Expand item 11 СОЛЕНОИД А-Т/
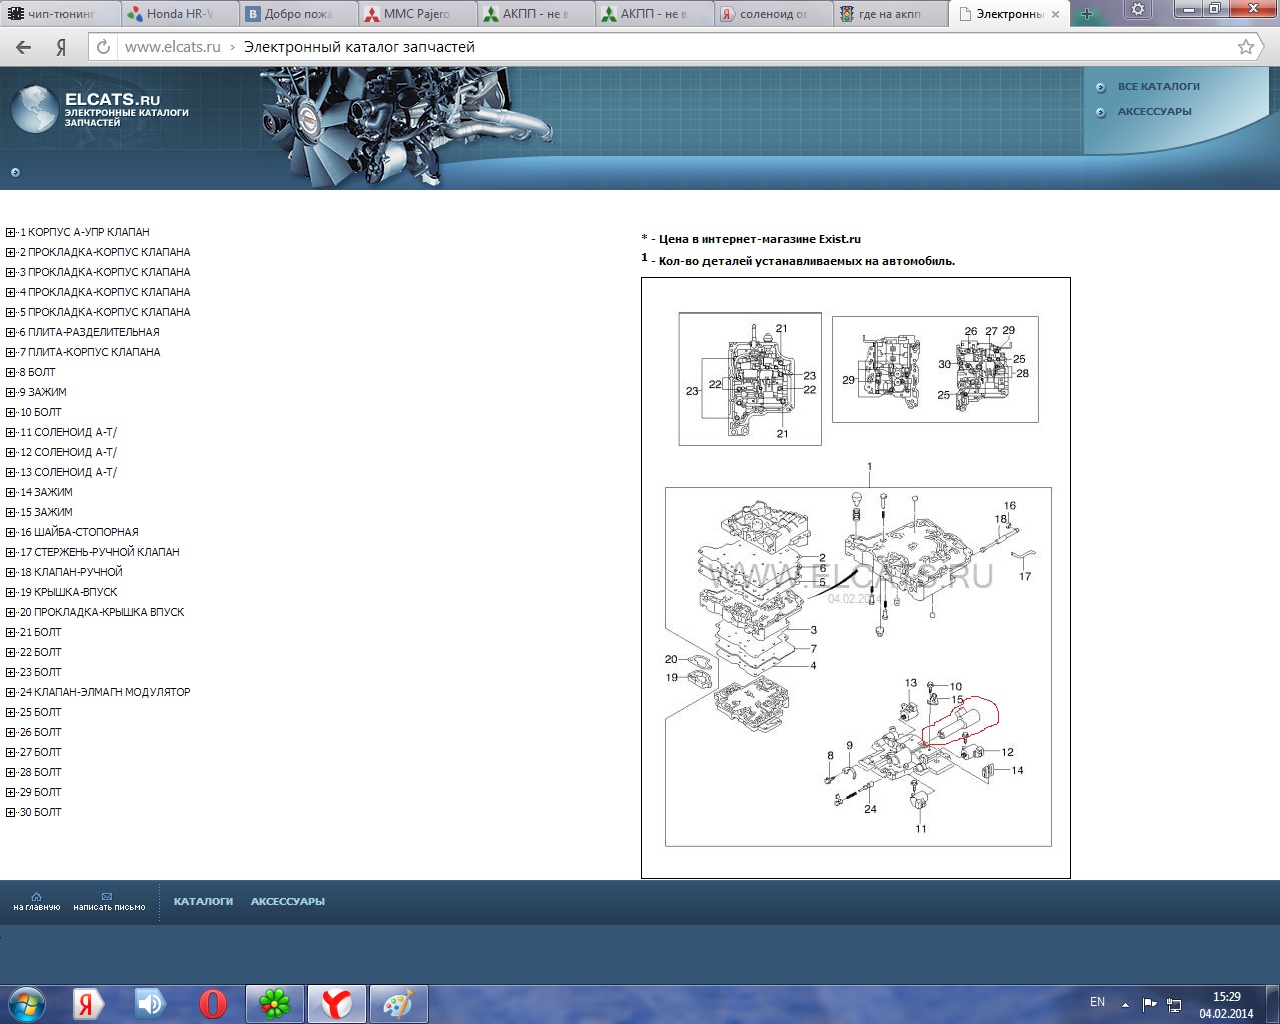1280x1024 pixels. coord(11,432)
